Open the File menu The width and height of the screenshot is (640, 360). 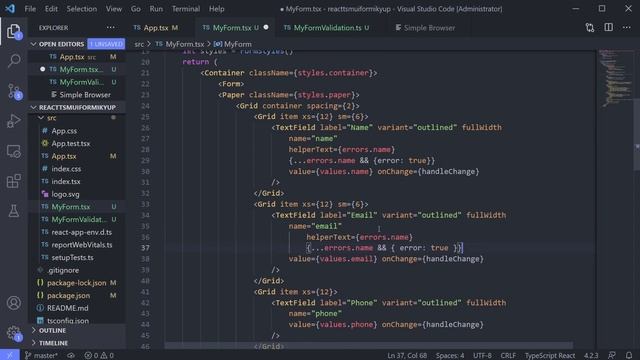click(30, 9)
